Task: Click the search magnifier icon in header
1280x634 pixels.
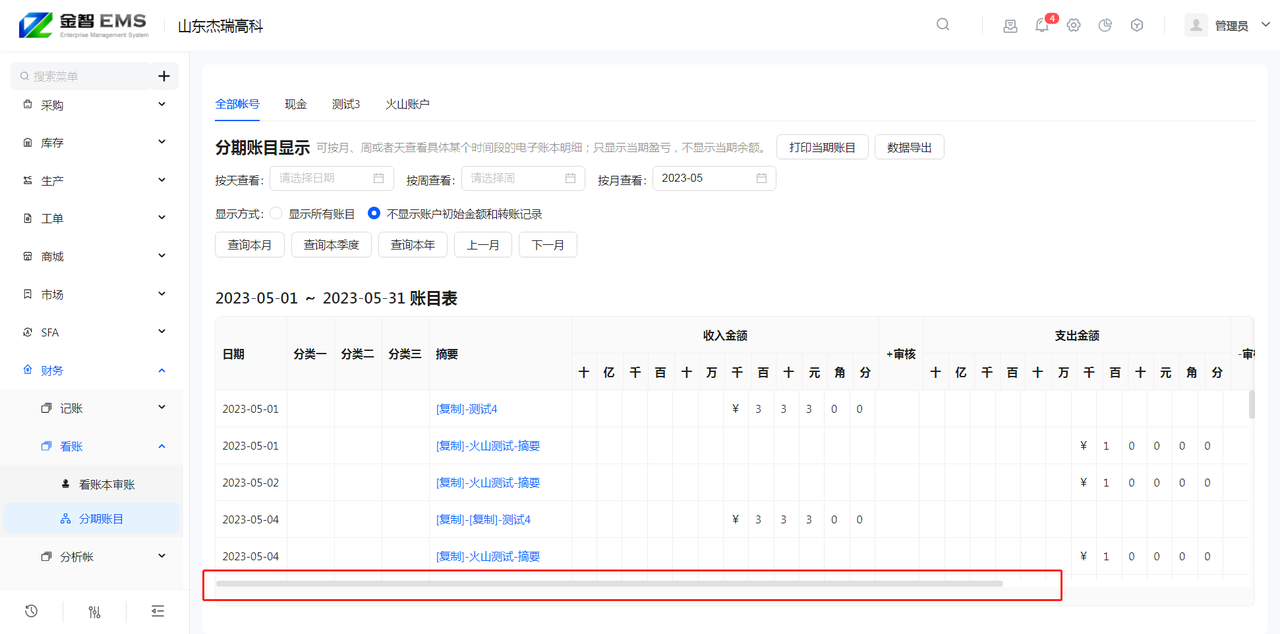Action: [943, 25]
